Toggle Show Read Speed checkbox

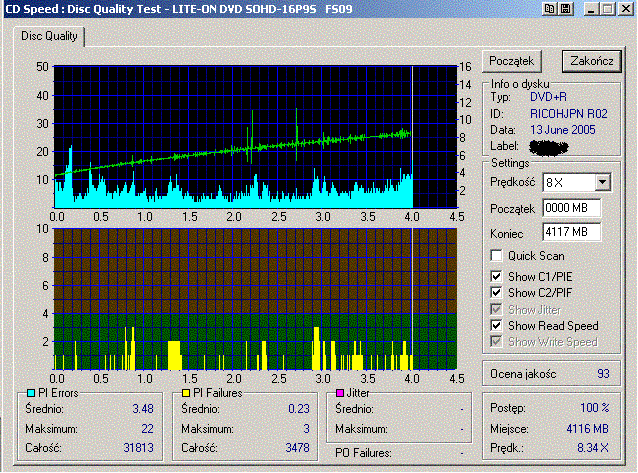[496, 326]
